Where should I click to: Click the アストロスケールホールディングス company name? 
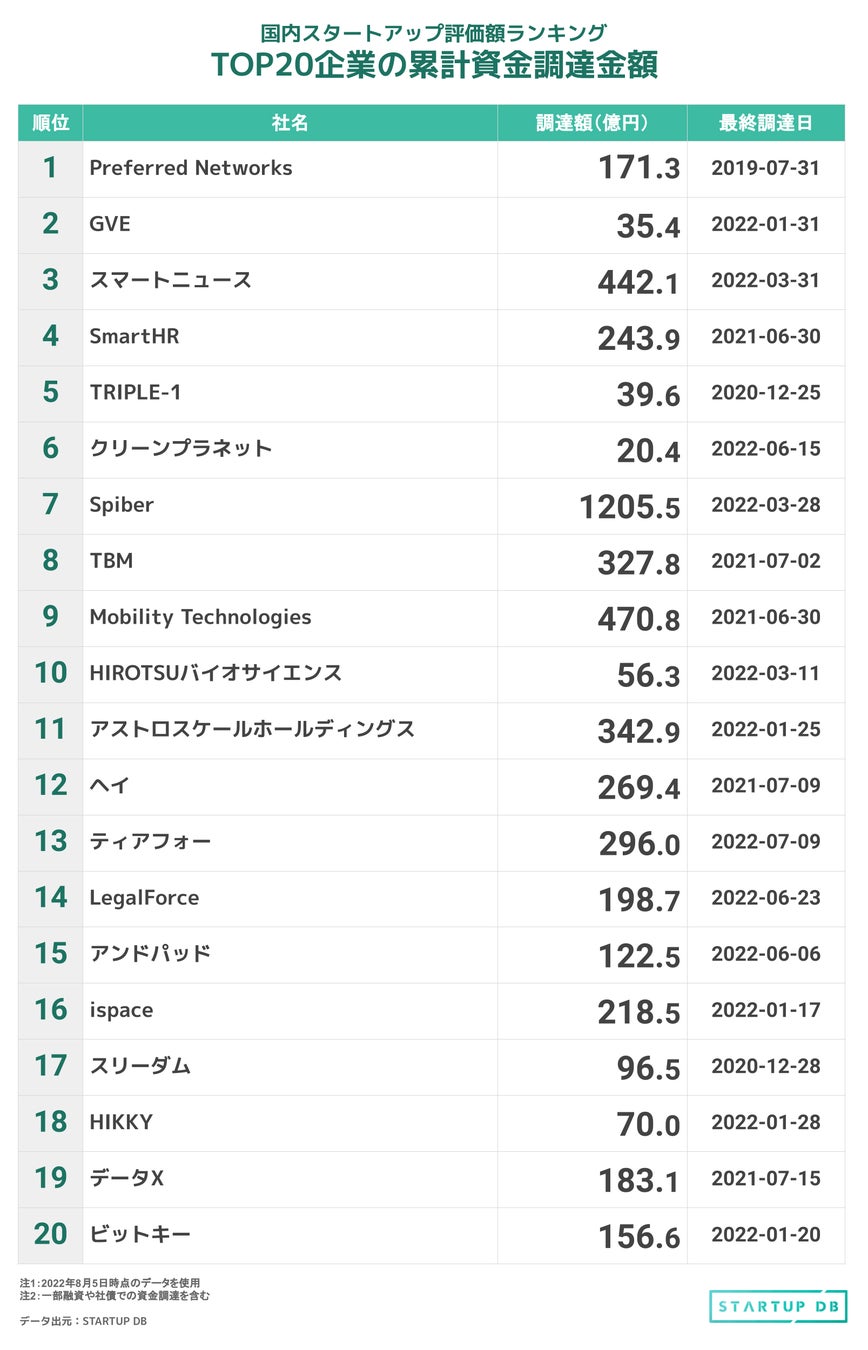(252, 729)
